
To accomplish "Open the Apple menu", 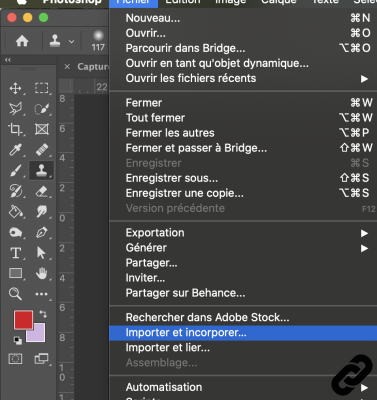I will click(x=22, y=2).
